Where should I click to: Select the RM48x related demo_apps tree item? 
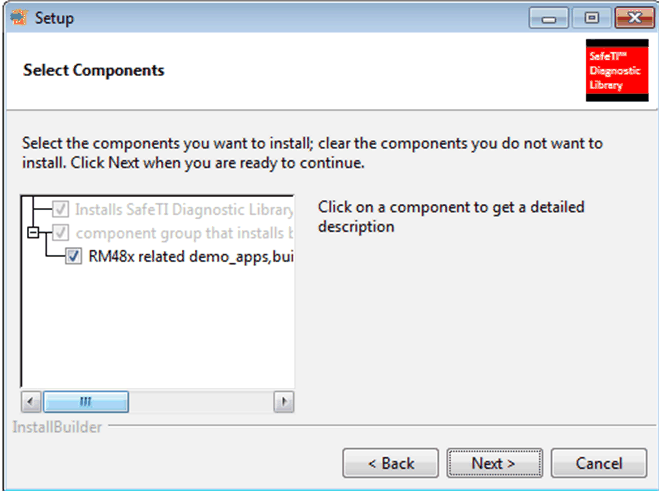(190, 256)
